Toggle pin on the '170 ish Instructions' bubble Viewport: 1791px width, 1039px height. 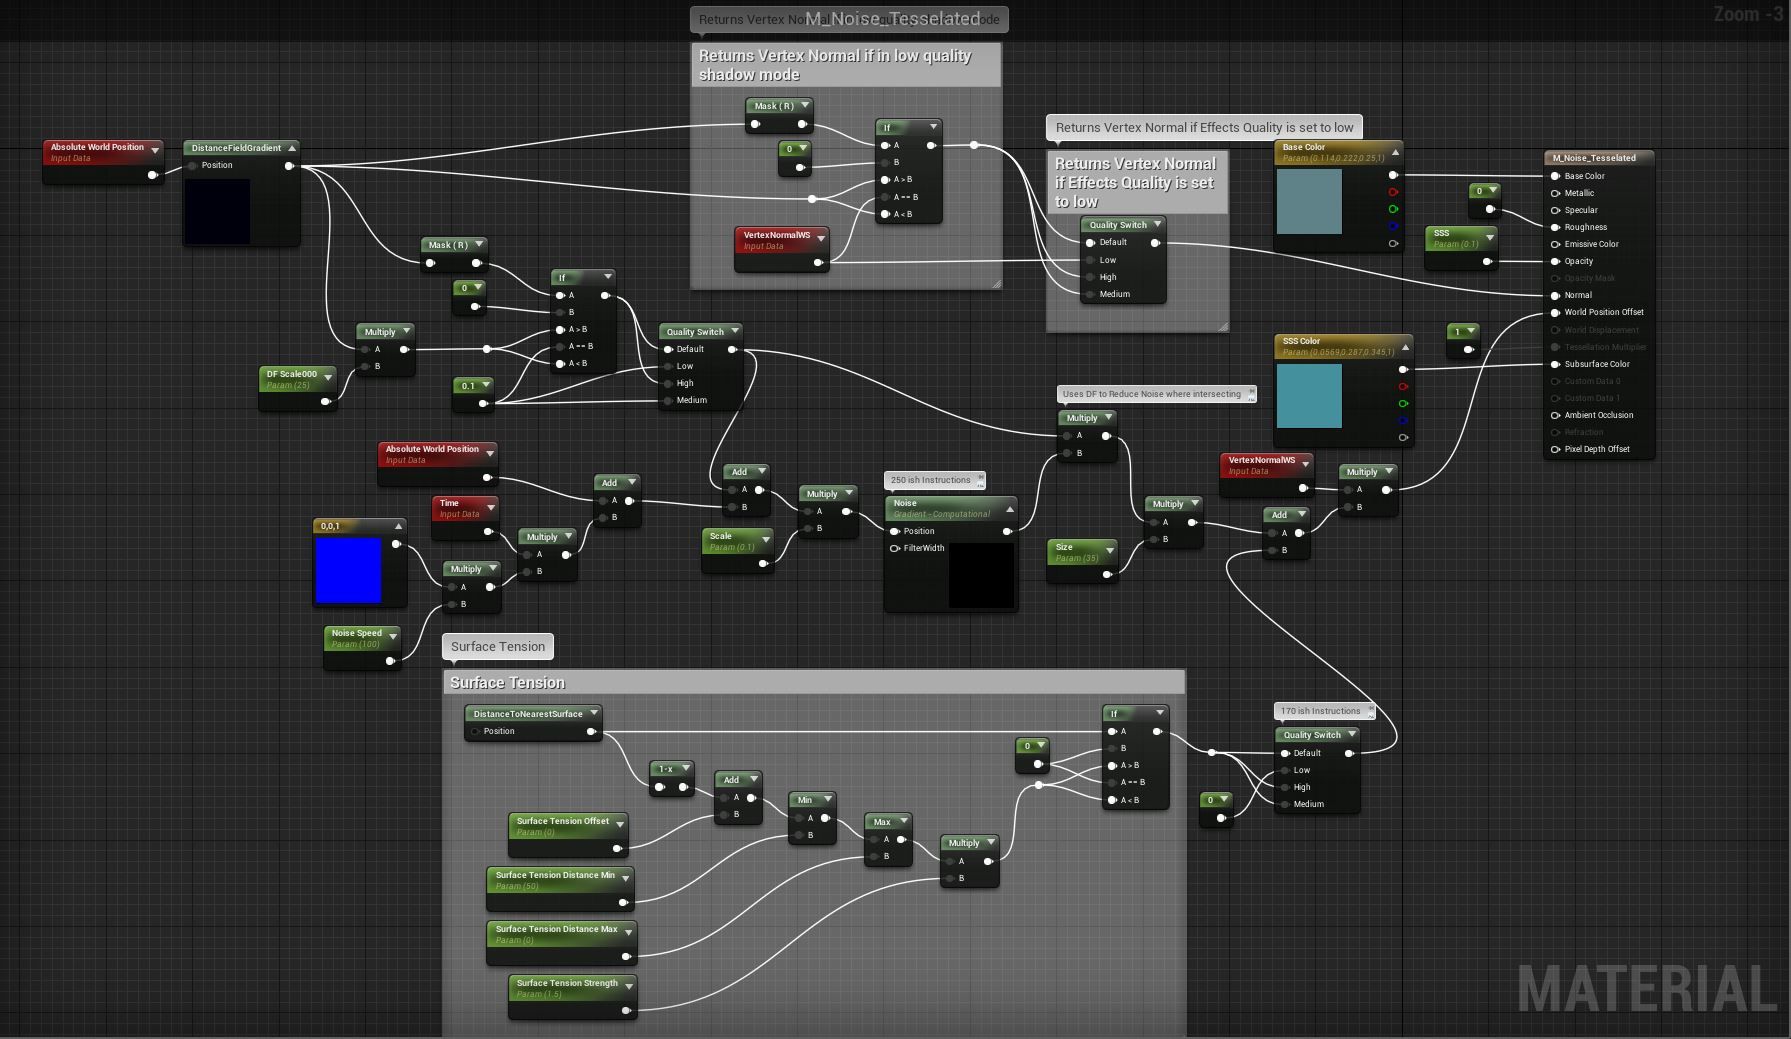(x=1370, y=711)
